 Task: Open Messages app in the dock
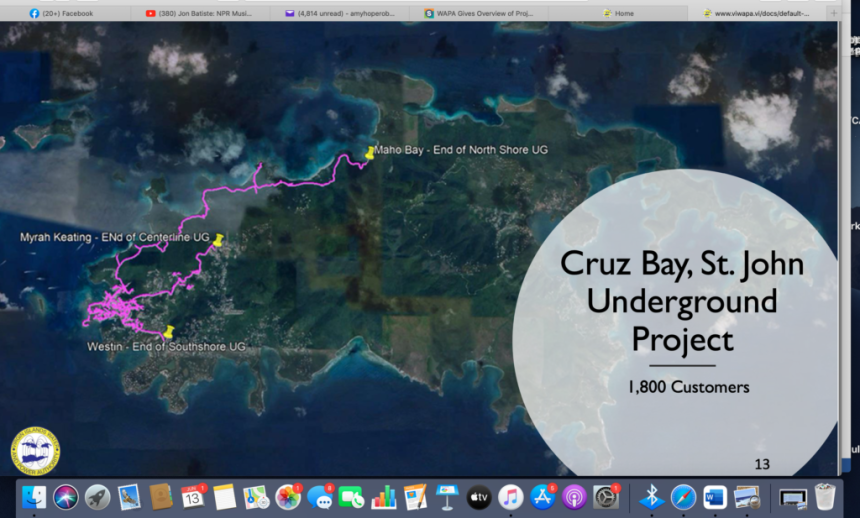click(x=320, y=497)
